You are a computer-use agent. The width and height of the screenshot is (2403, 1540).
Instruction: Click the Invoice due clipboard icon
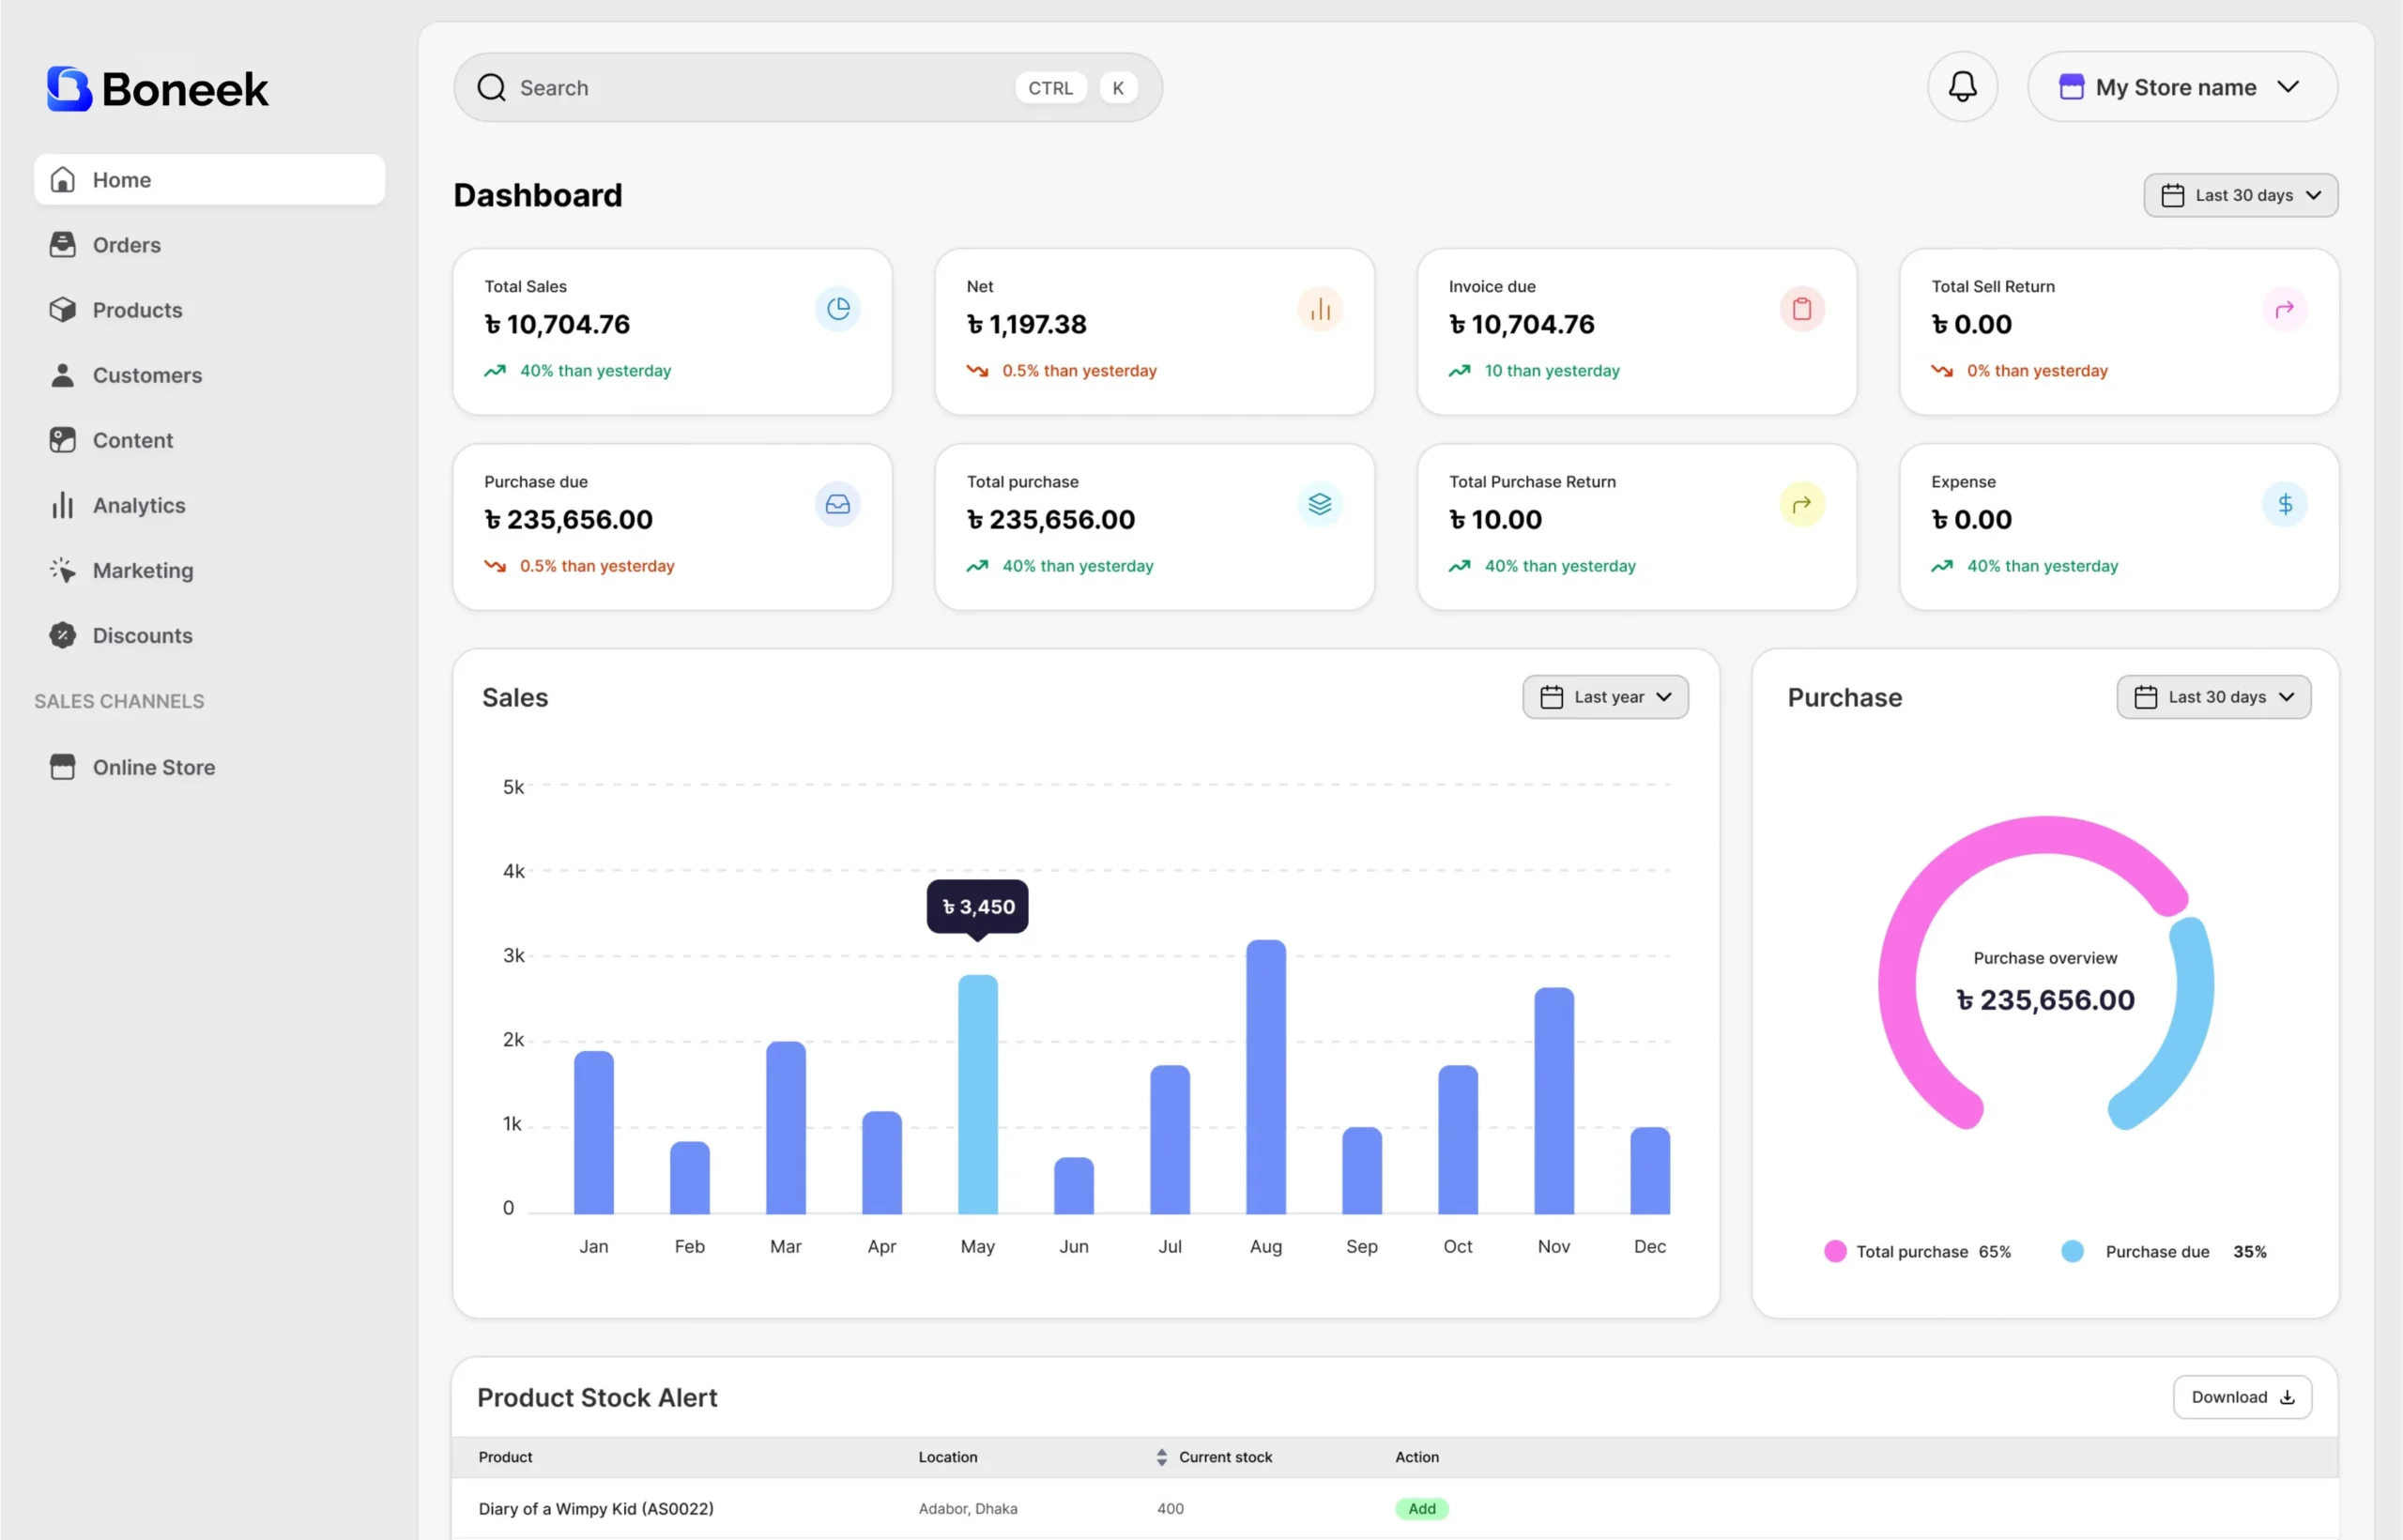coord(1802,308)
